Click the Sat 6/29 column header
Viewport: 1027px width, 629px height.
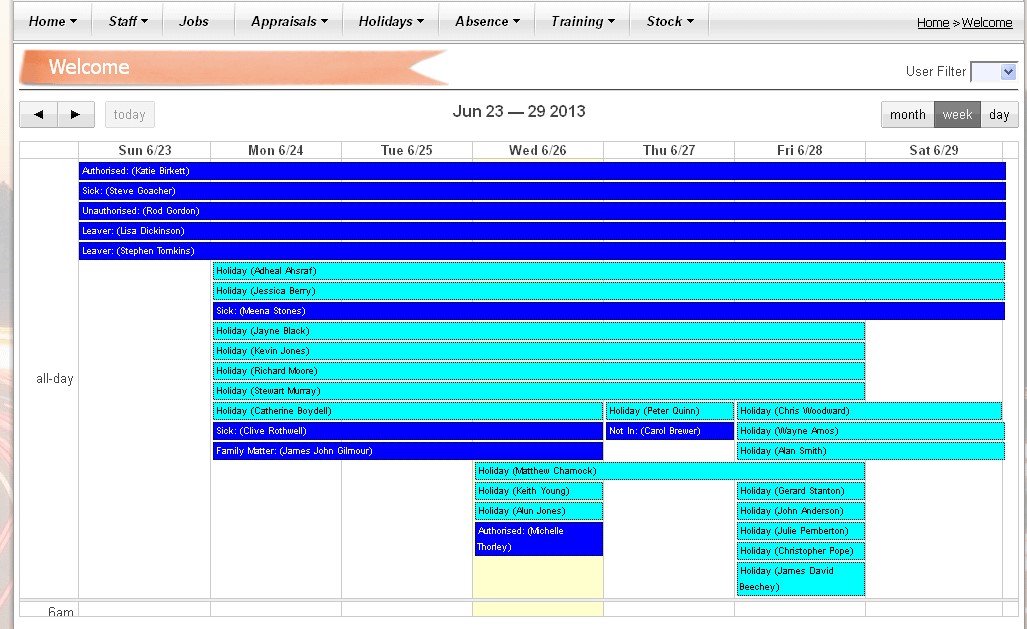[x=934, y=150]
